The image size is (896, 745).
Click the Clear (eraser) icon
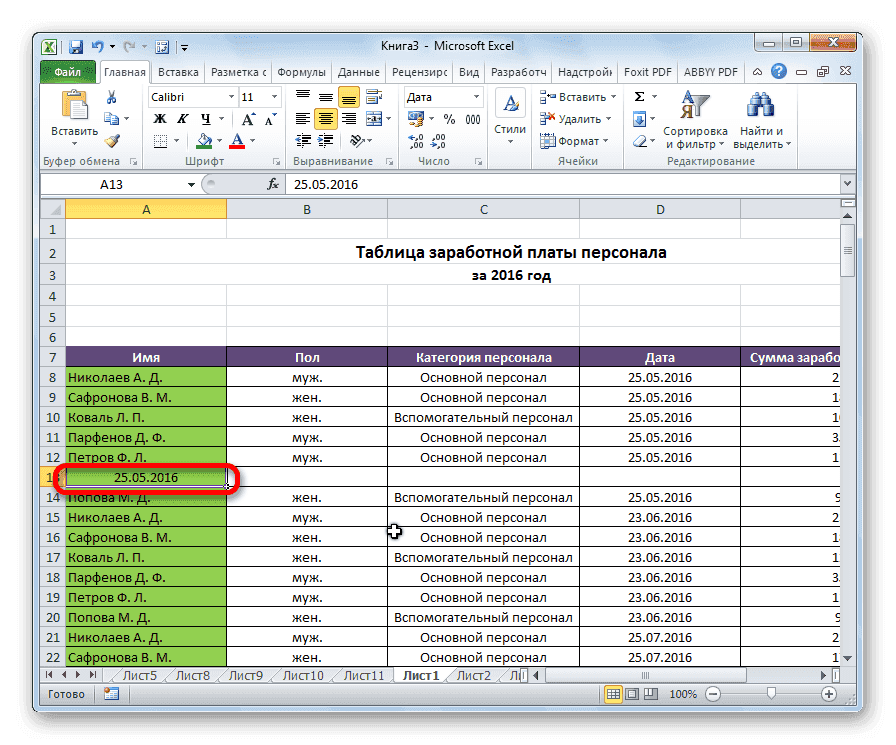click(640, 140)
